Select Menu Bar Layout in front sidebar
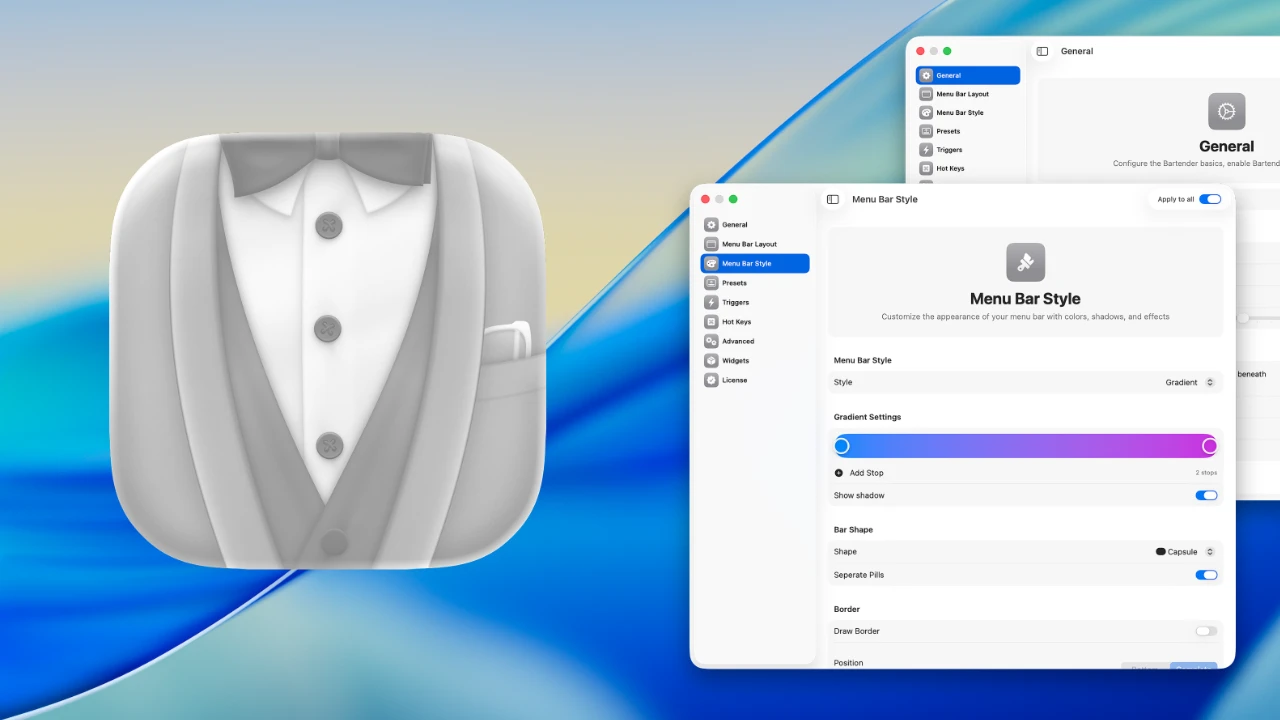Viewport: 1280px width, 720px height. 749,244
